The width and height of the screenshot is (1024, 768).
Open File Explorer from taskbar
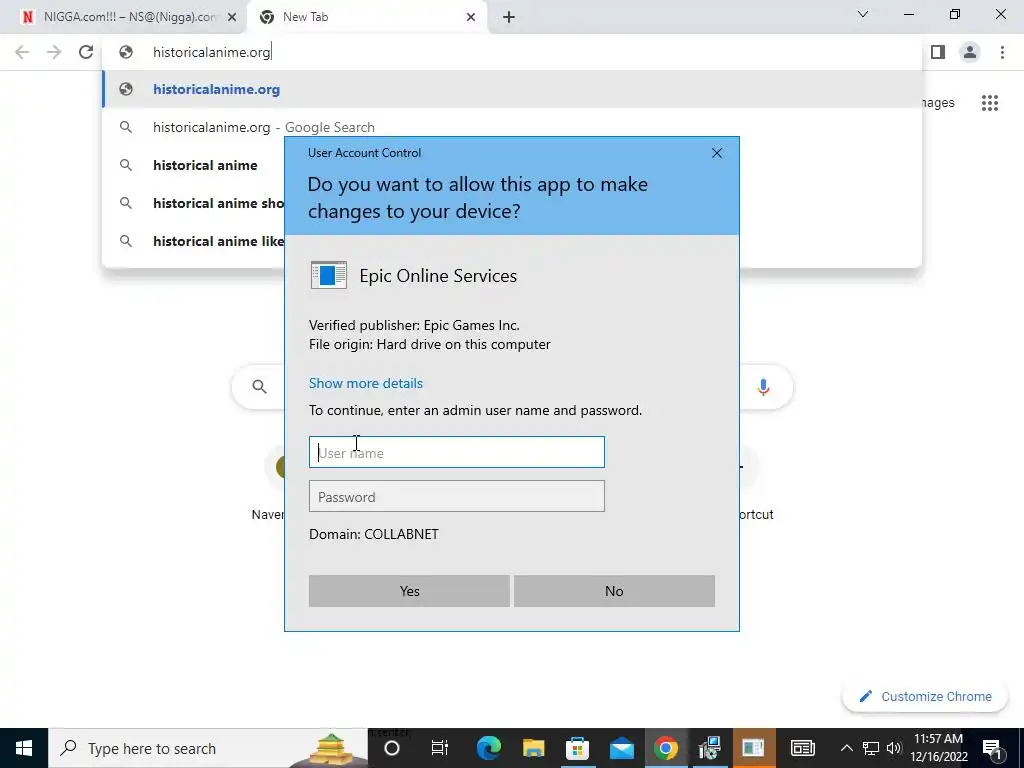point(534,748)
